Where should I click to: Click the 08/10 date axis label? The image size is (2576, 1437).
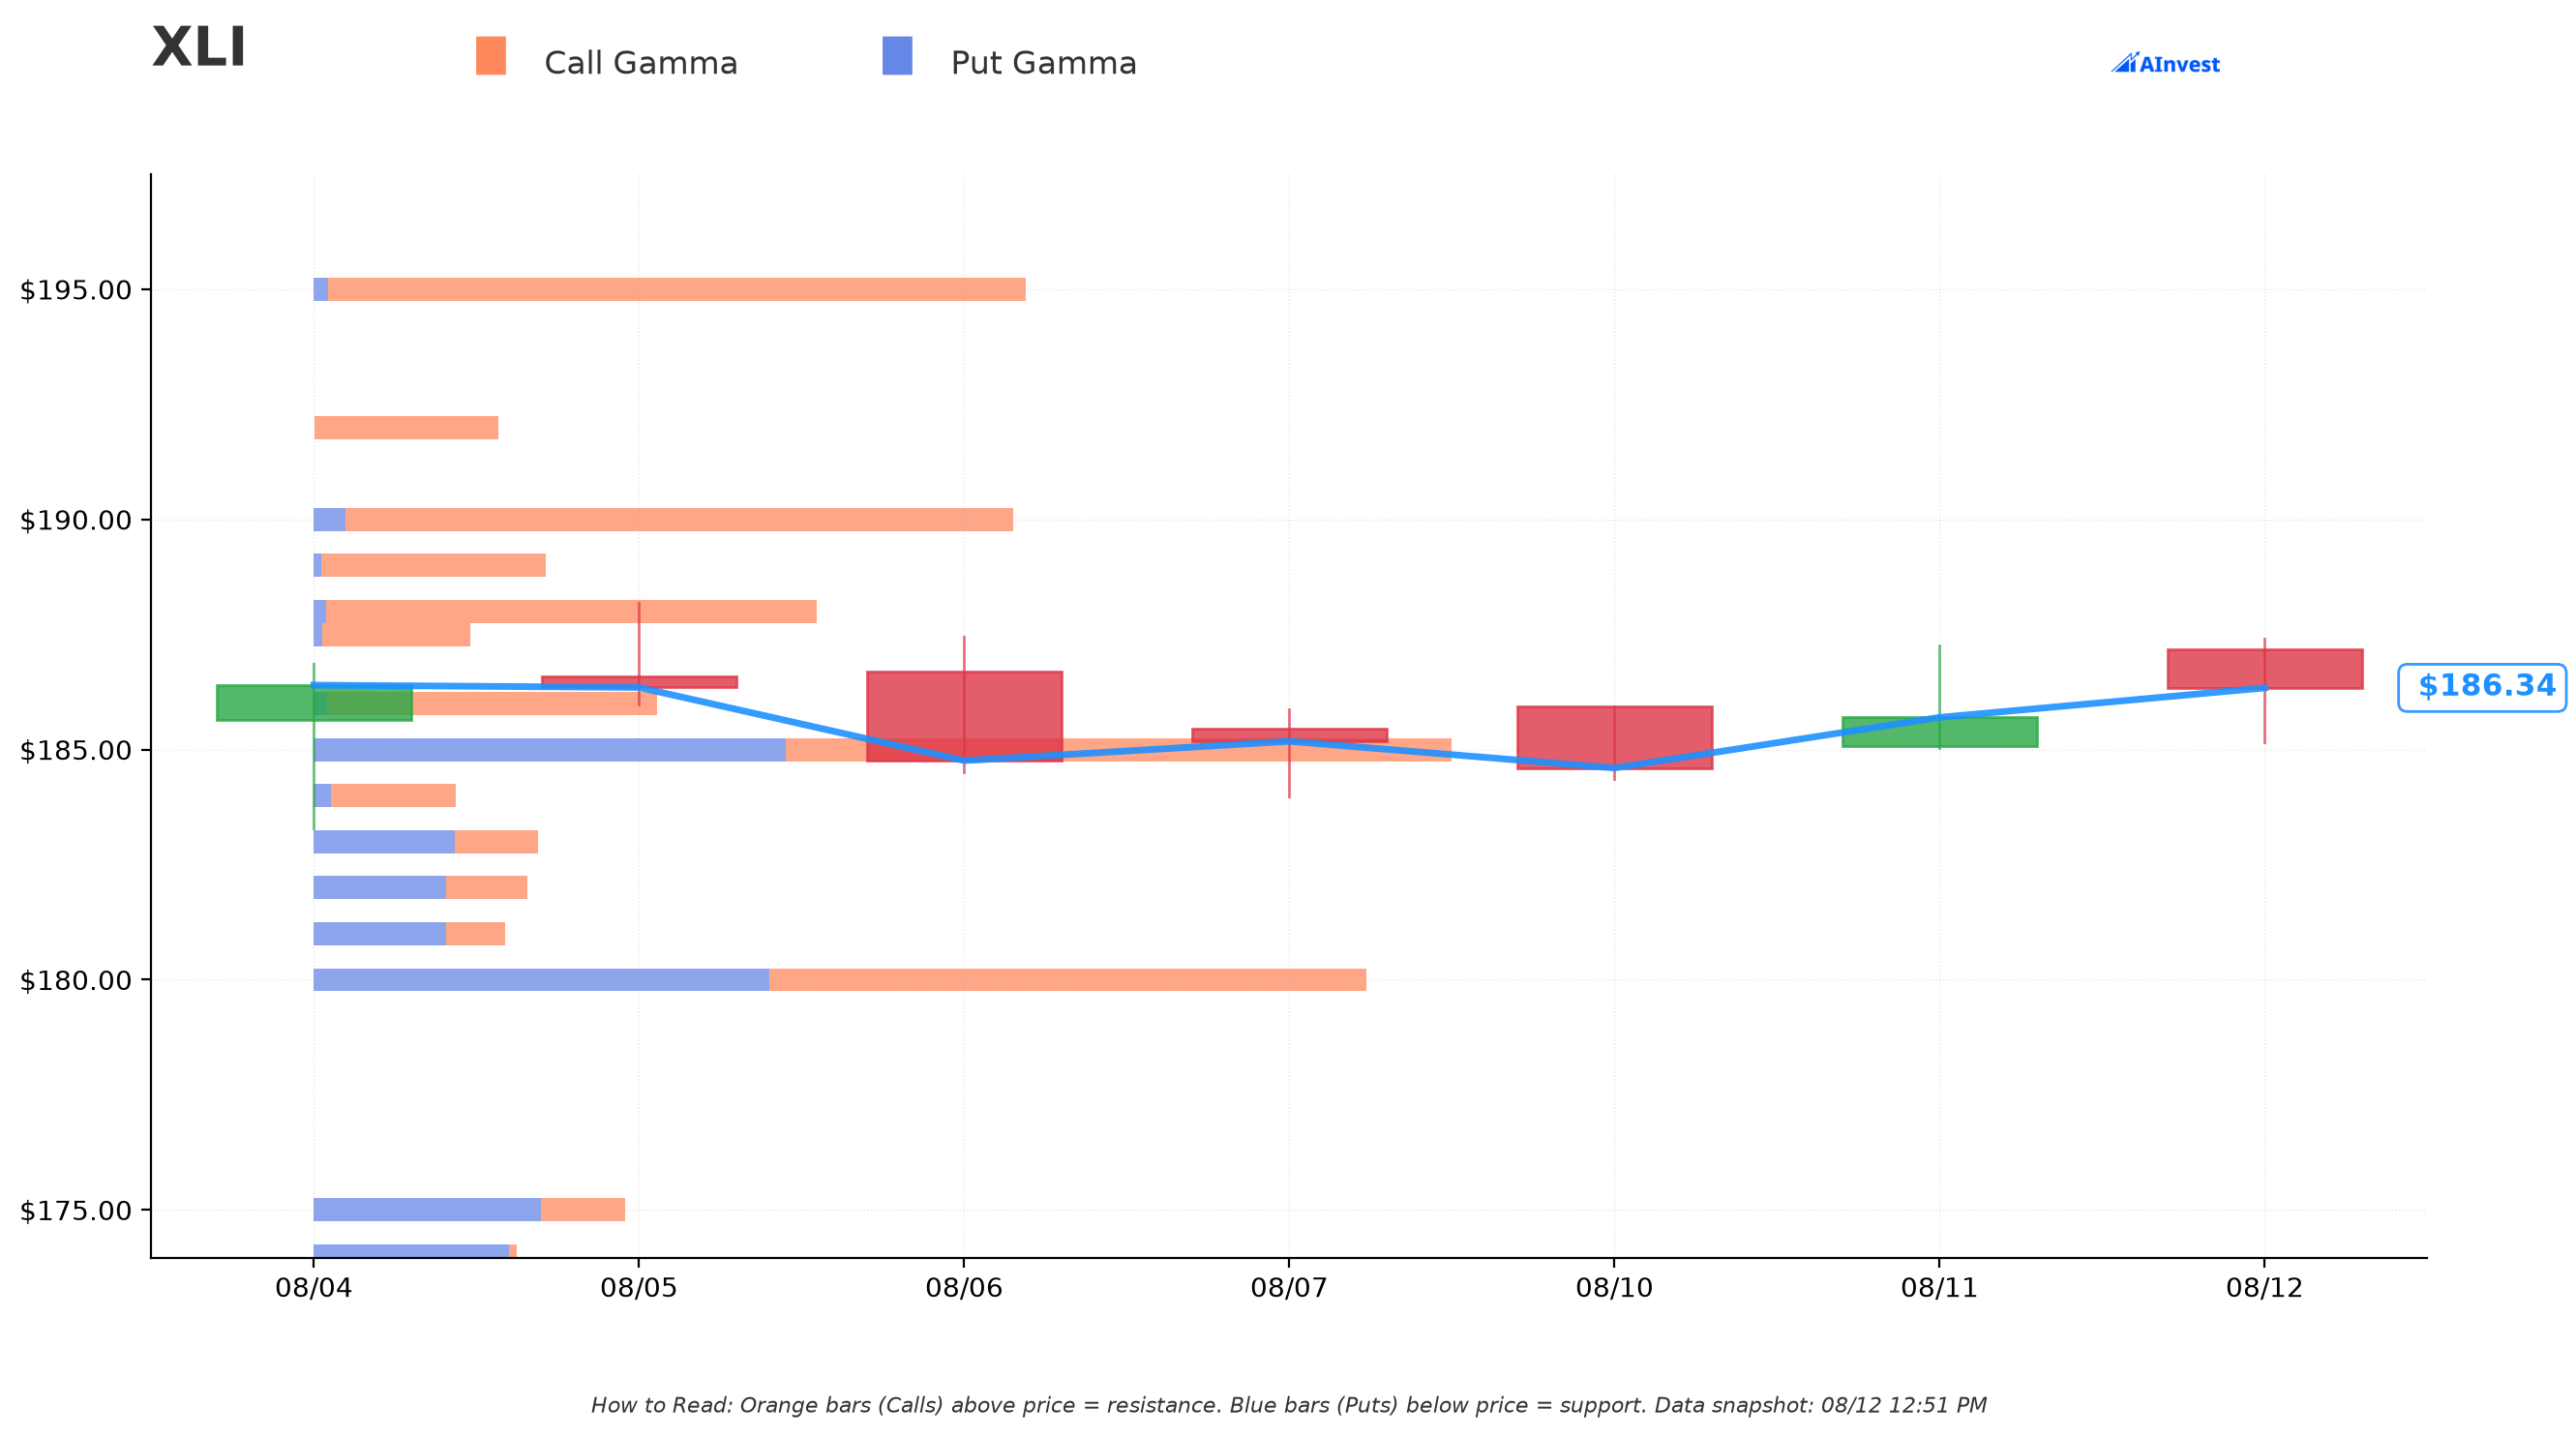(1614, 1288)
